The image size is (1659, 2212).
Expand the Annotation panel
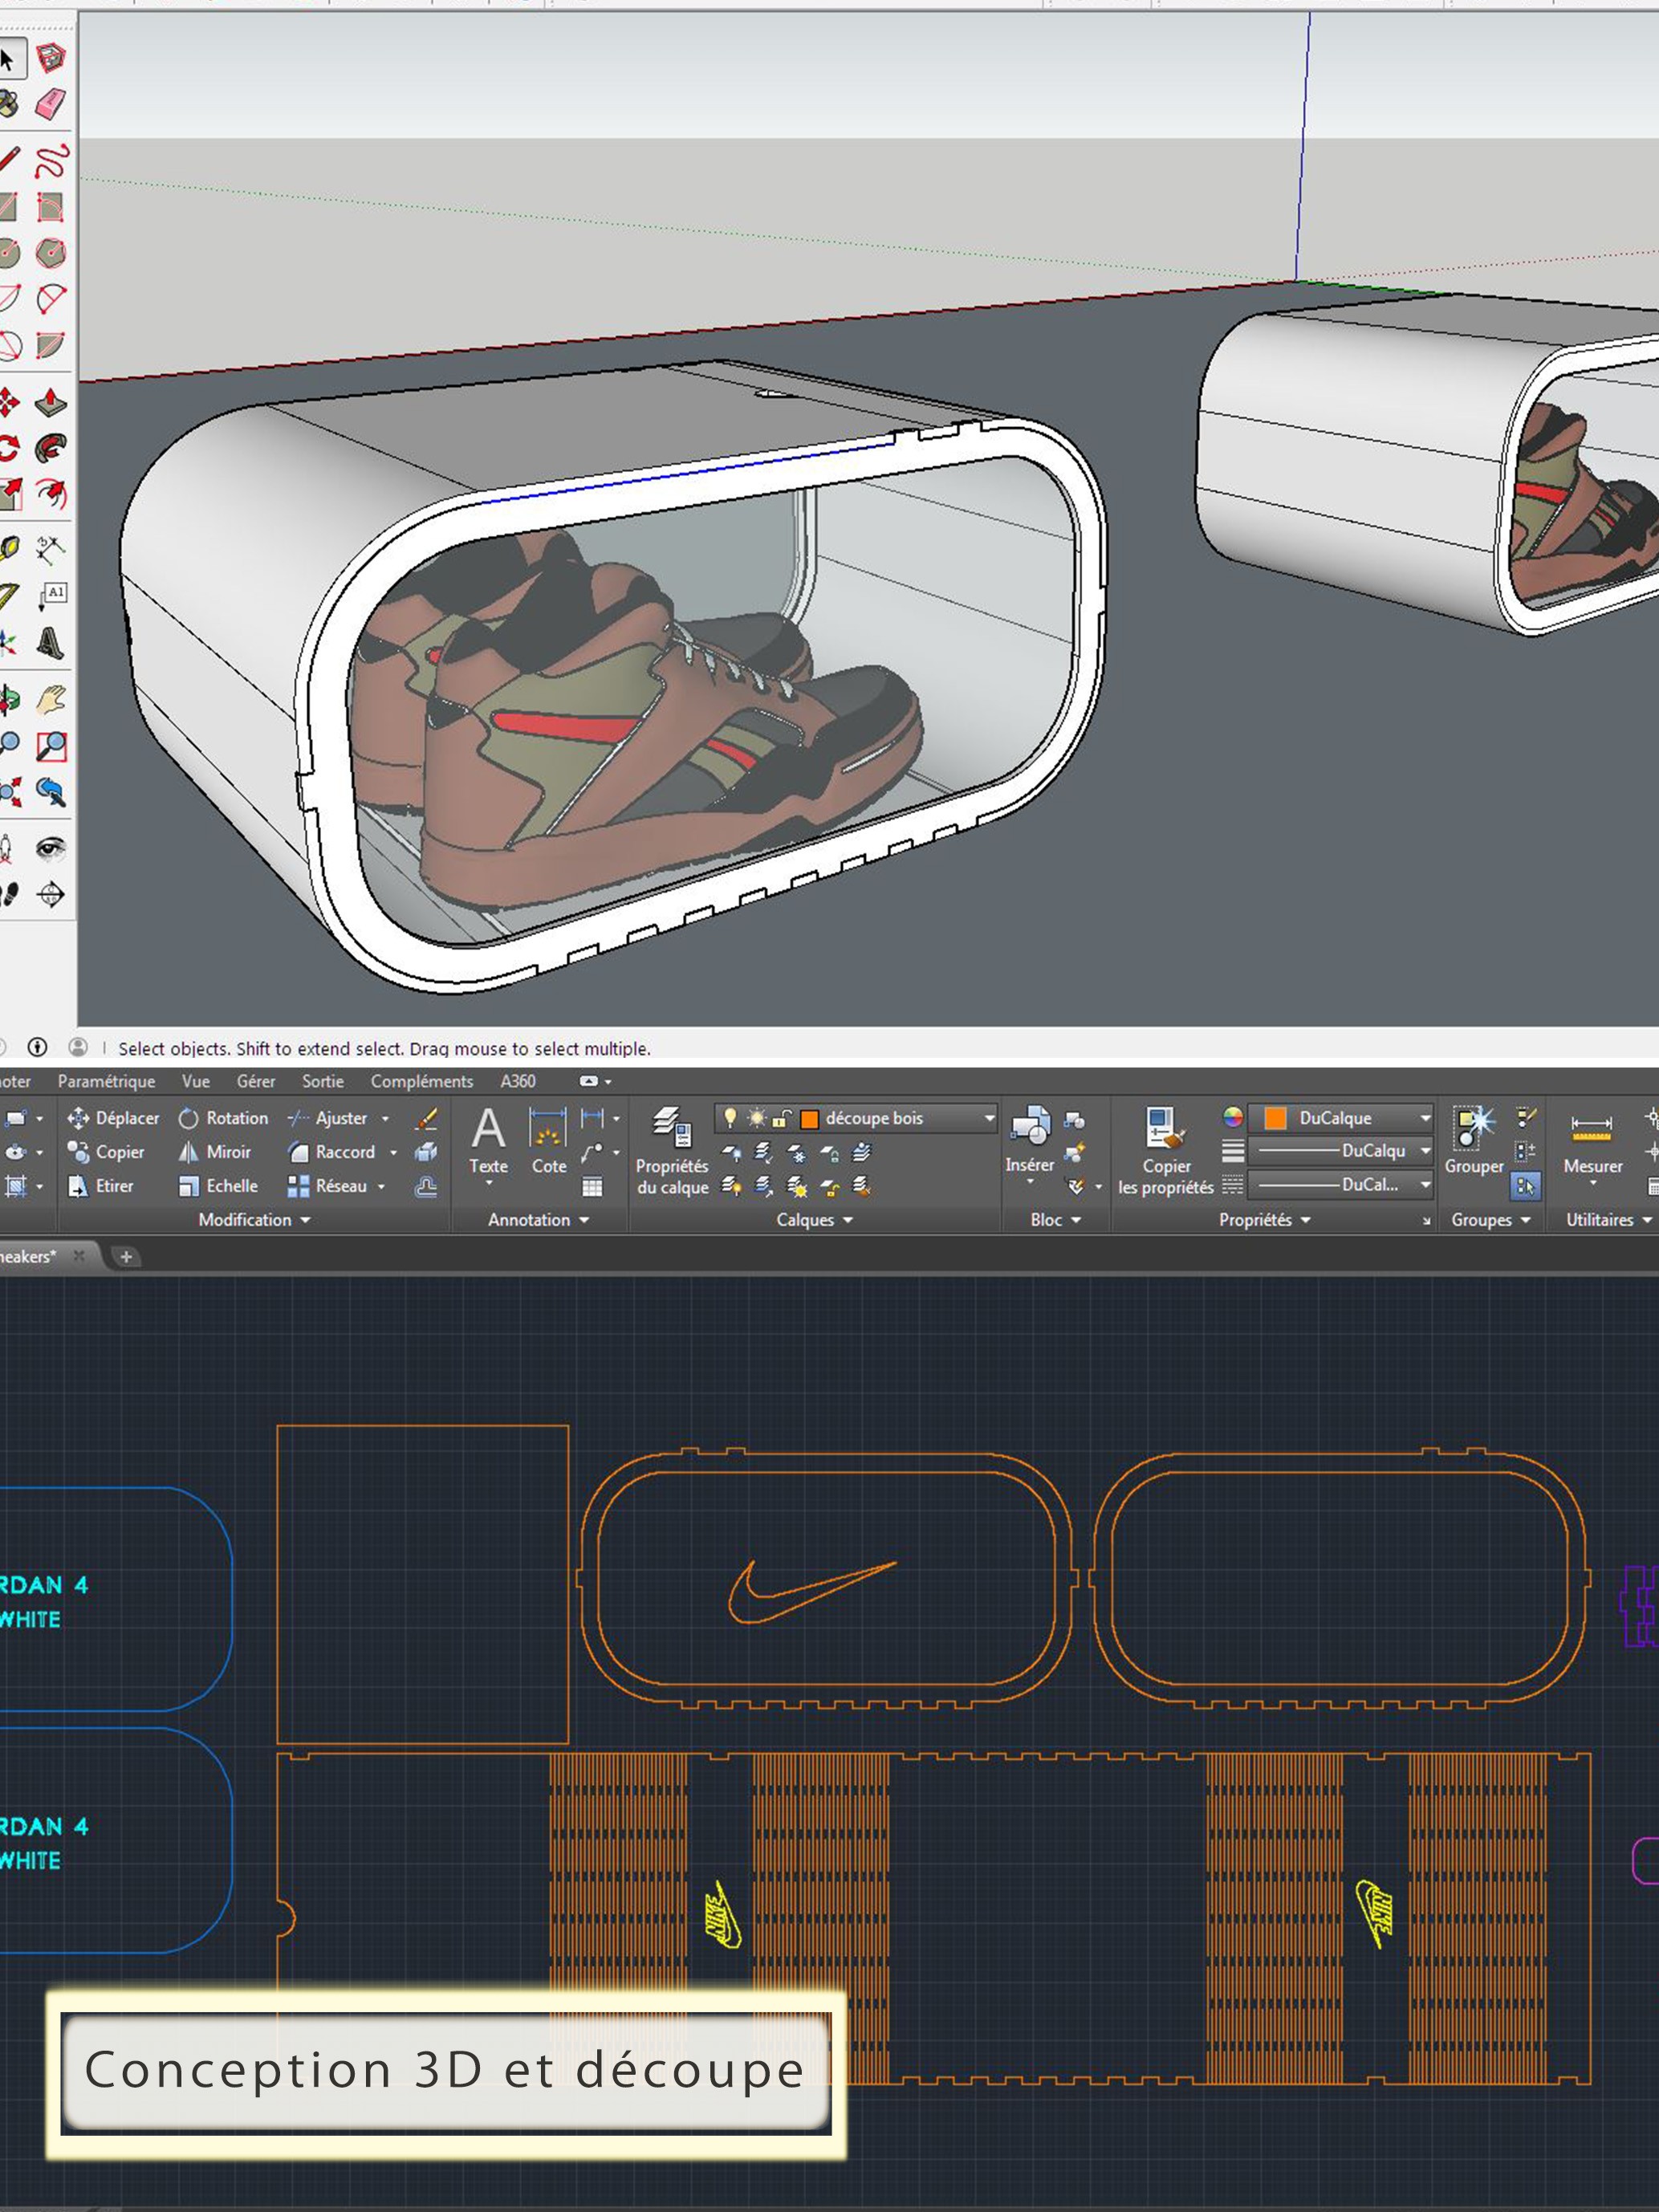pos(538,1220)
